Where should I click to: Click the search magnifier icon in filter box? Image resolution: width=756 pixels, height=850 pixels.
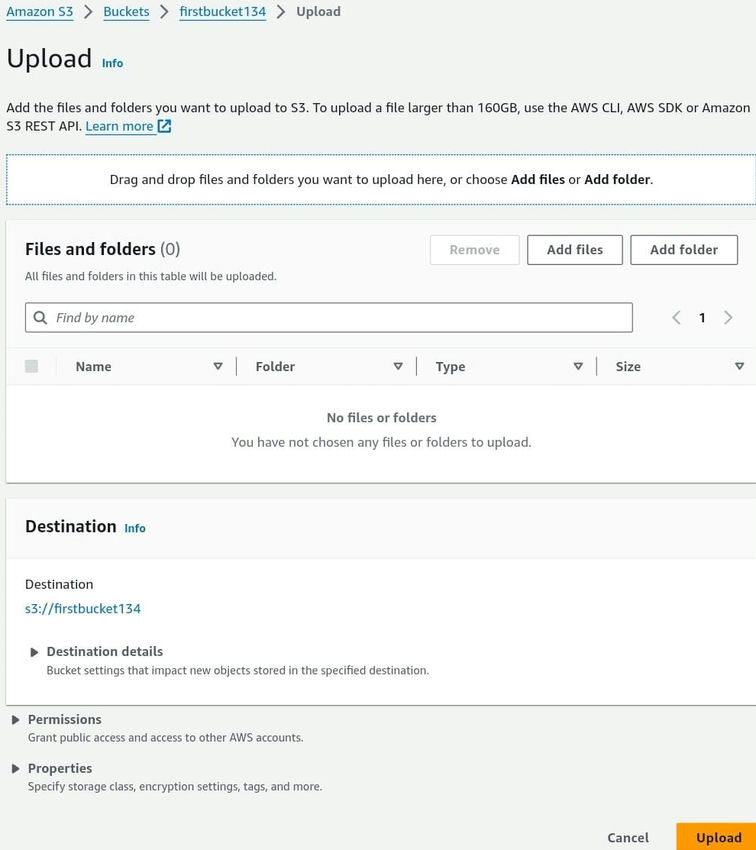[x=41, y=317]
